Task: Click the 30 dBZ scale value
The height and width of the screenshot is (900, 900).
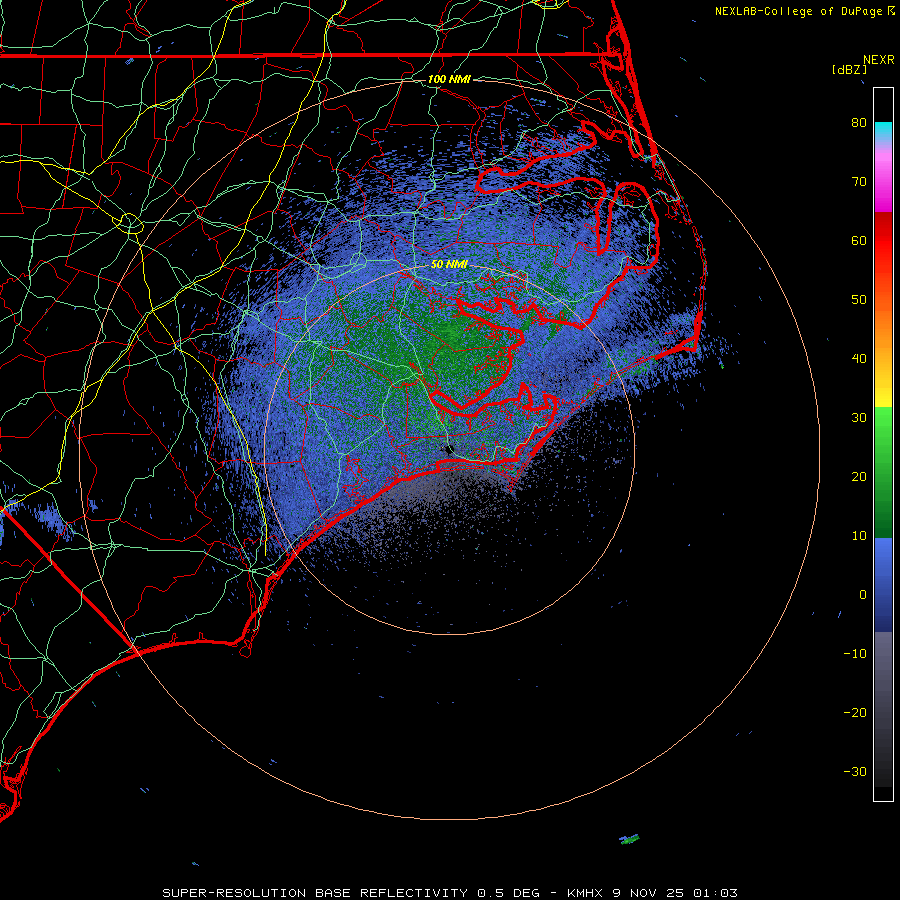Action: pos(859,417)
